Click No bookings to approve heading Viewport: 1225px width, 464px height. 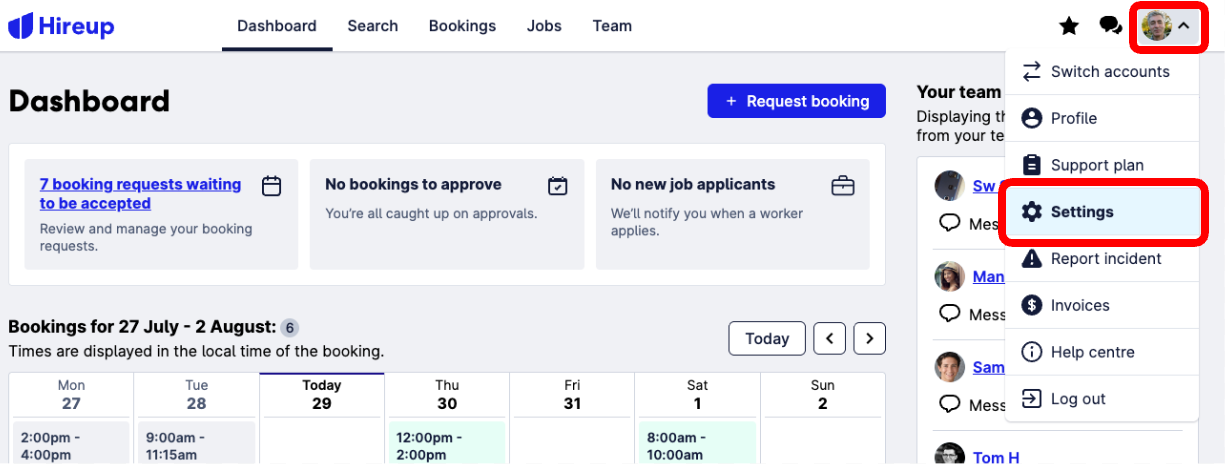point(413,185)
